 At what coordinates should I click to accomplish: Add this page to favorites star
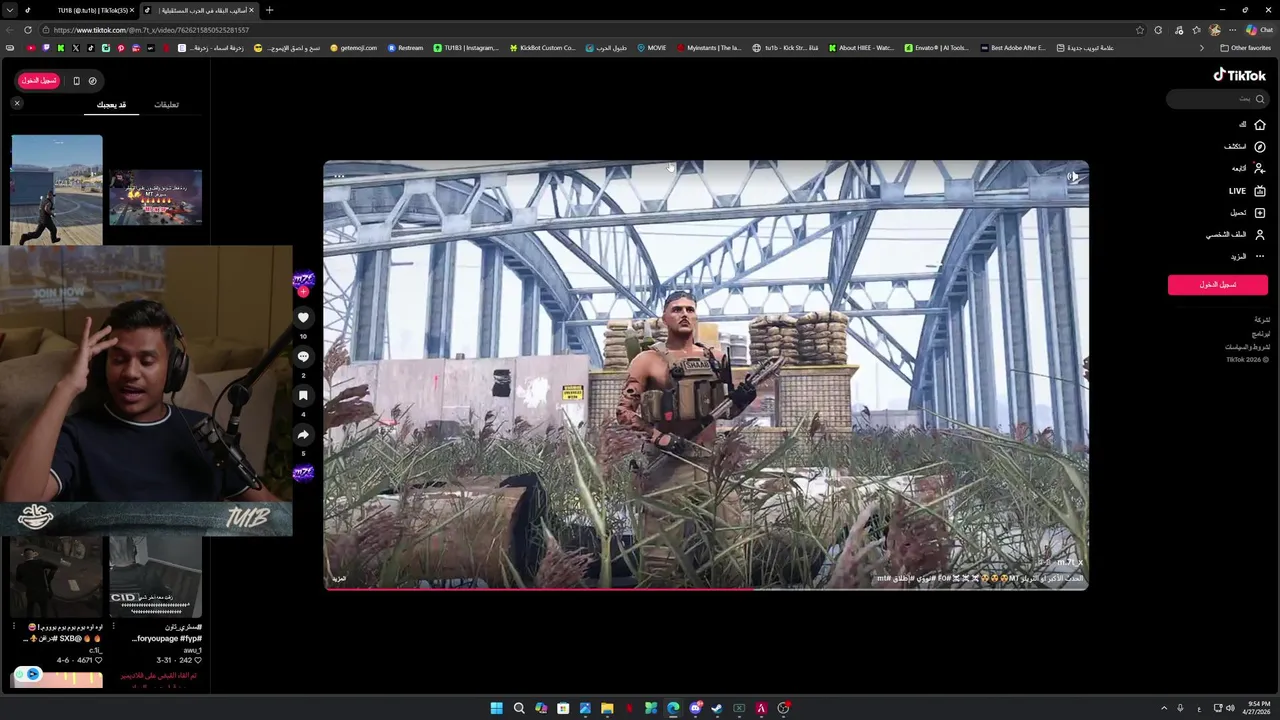coord(1140,30)
